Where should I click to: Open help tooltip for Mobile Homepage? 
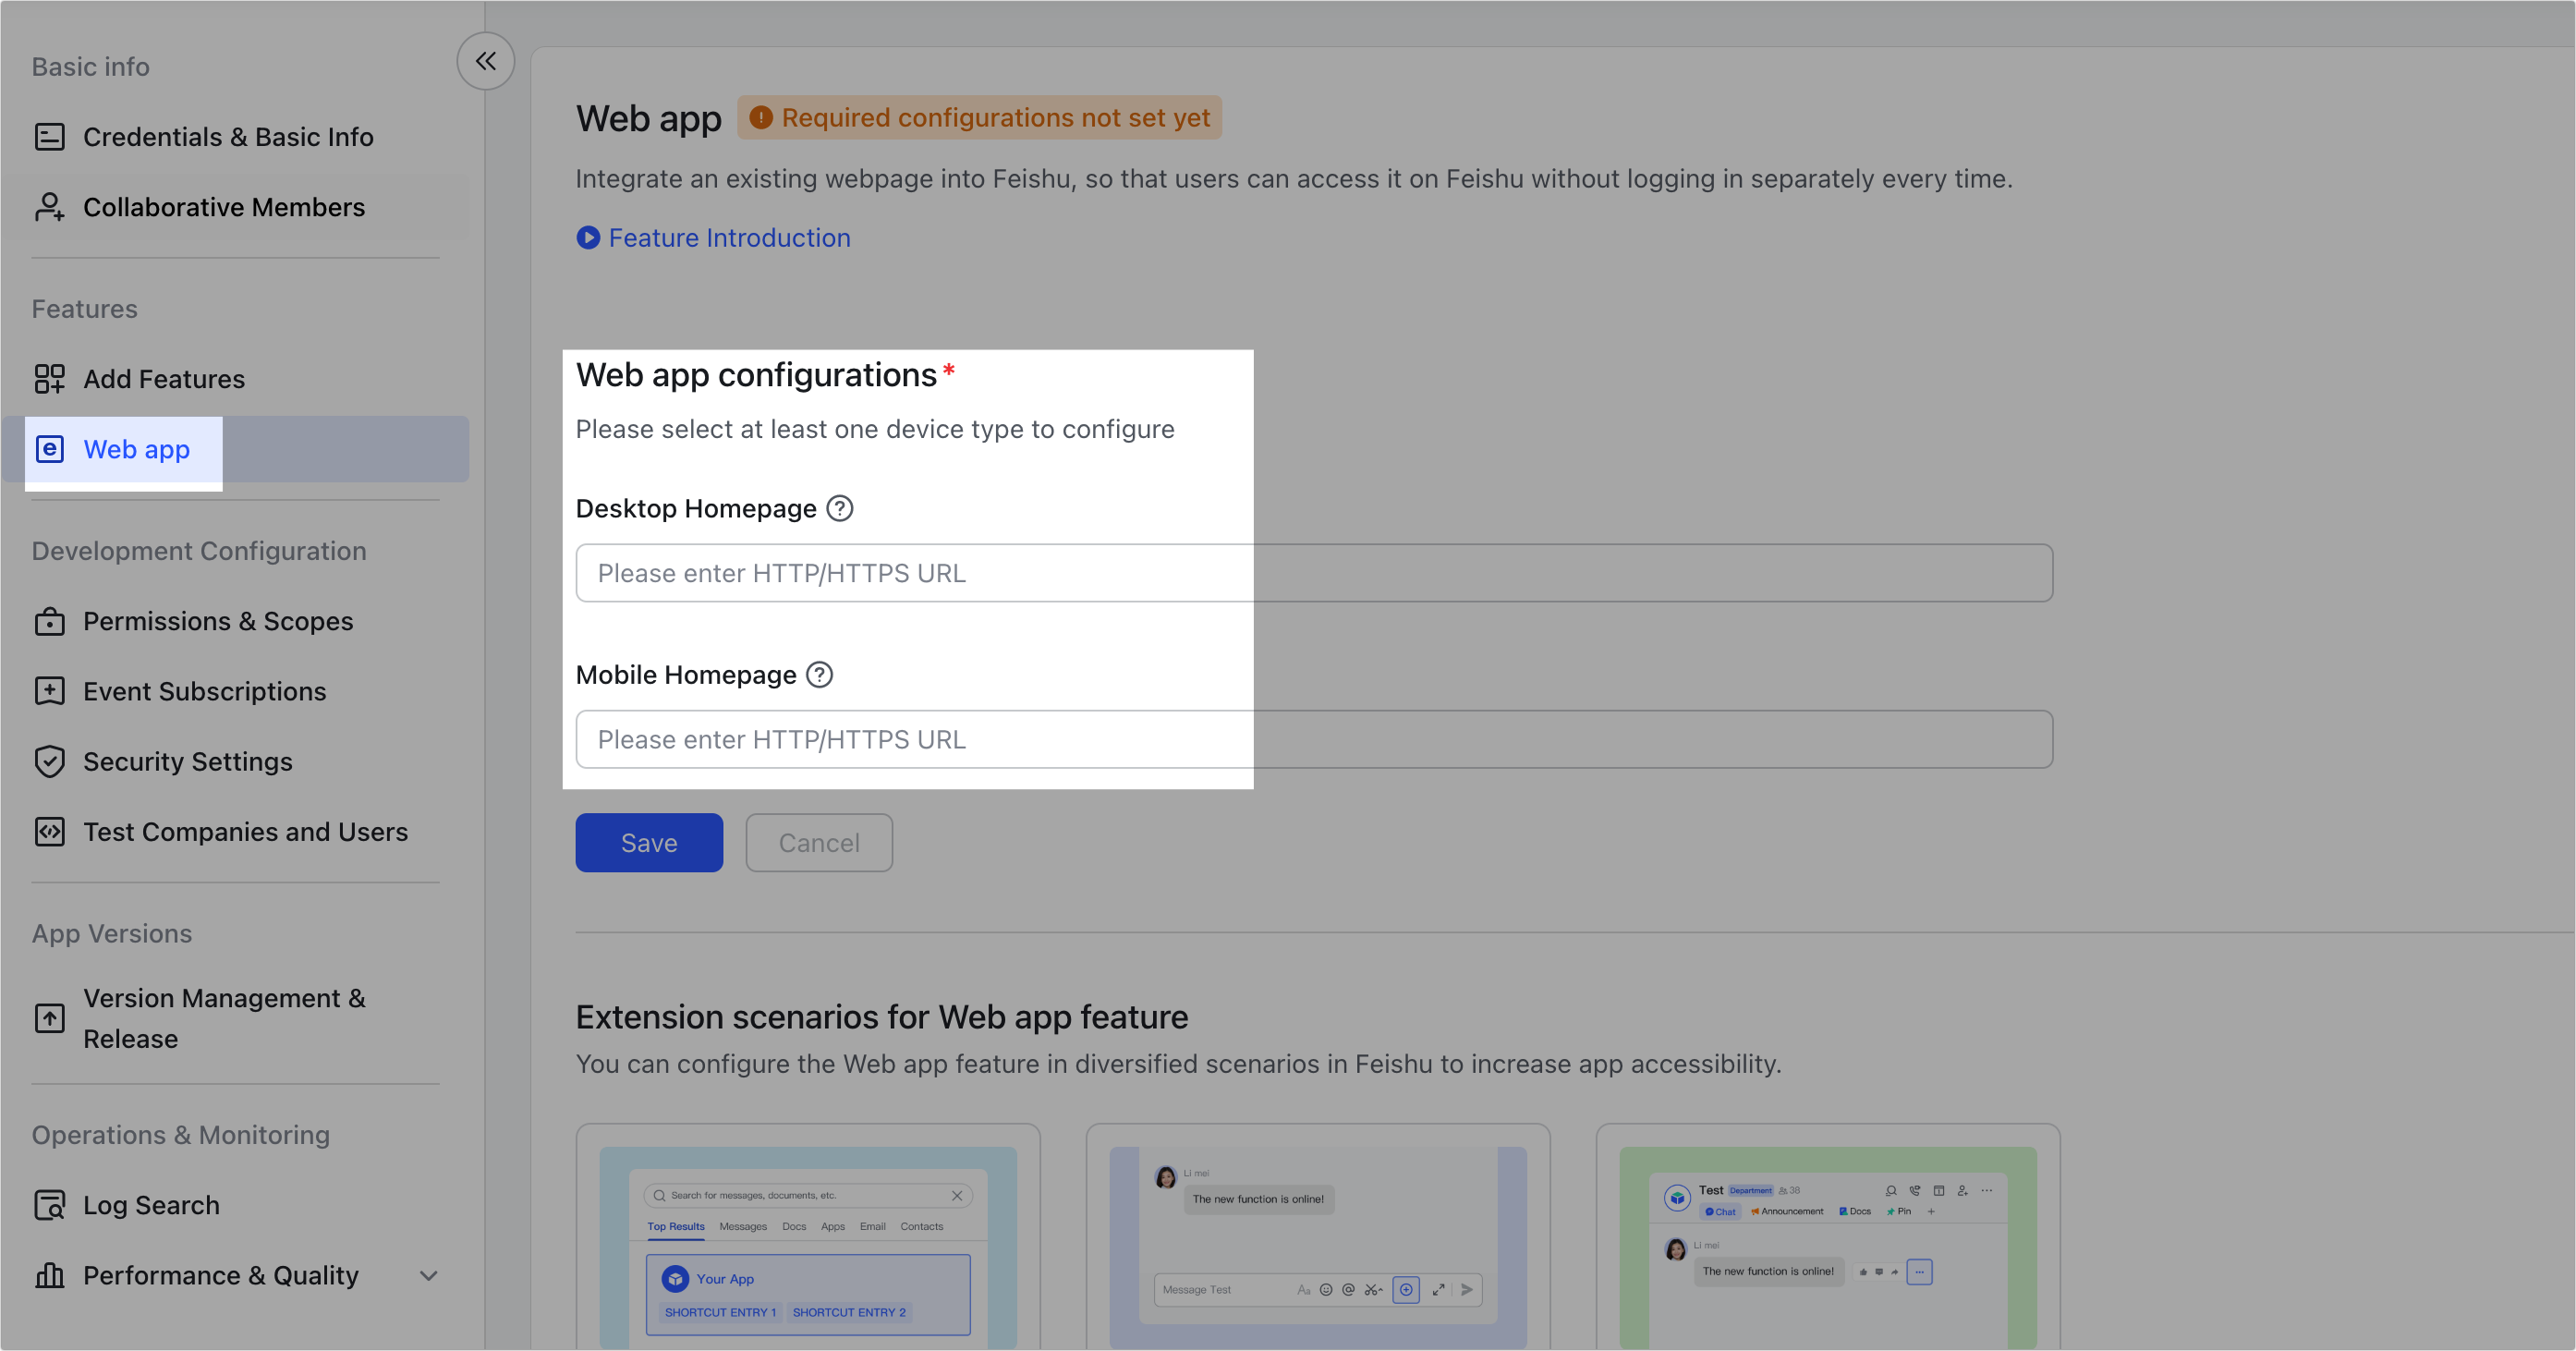(819, 675)
